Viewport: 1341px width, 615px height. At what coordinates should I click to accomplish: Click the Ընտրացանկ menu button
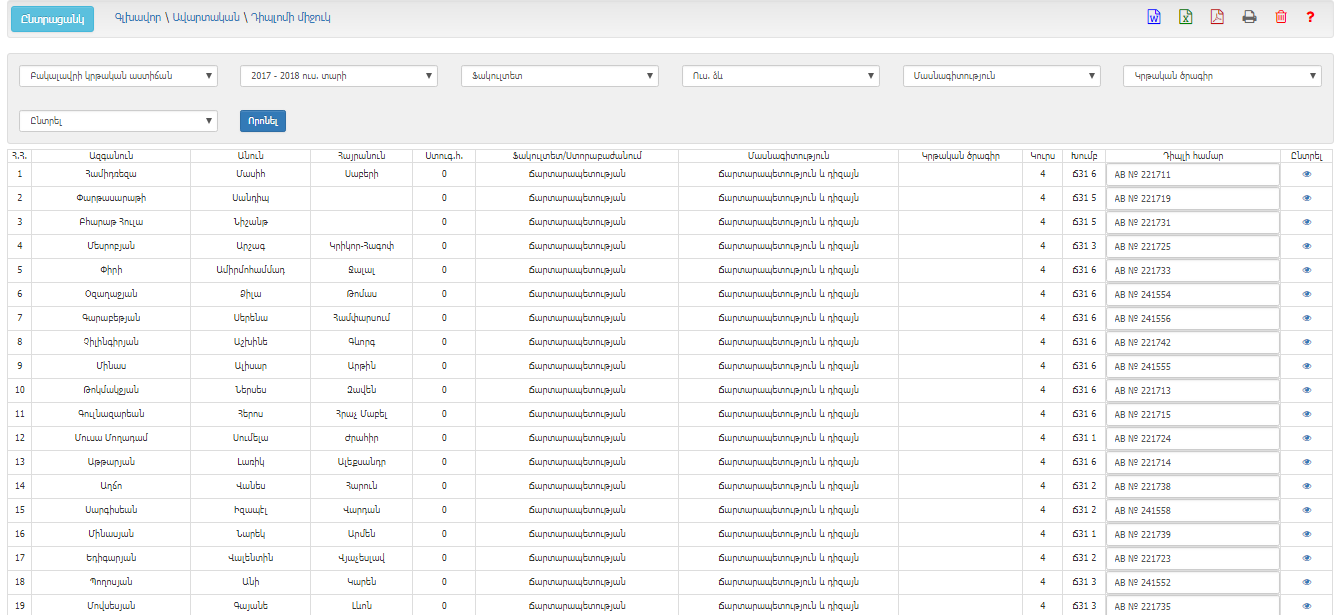pyautogui.click(x=51, y=19)
